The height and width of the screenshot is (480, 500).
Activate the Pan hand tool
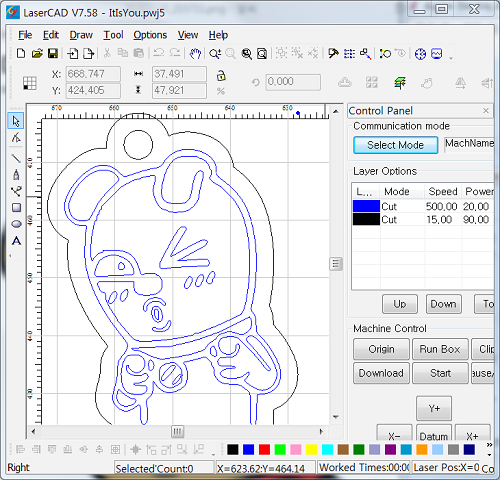pos(195,53)
